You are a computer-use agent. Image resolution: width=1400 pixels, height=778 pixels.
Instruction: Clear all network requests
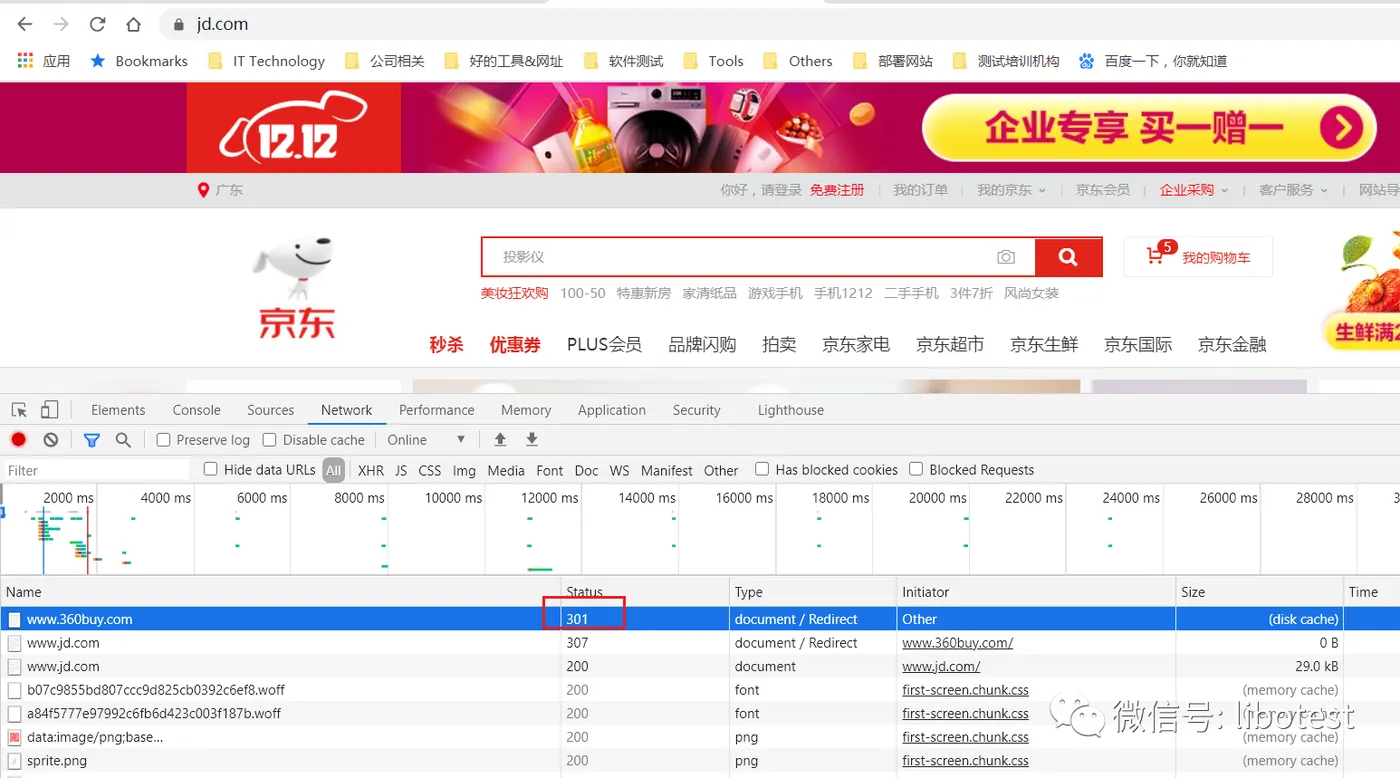pos(50,439)
